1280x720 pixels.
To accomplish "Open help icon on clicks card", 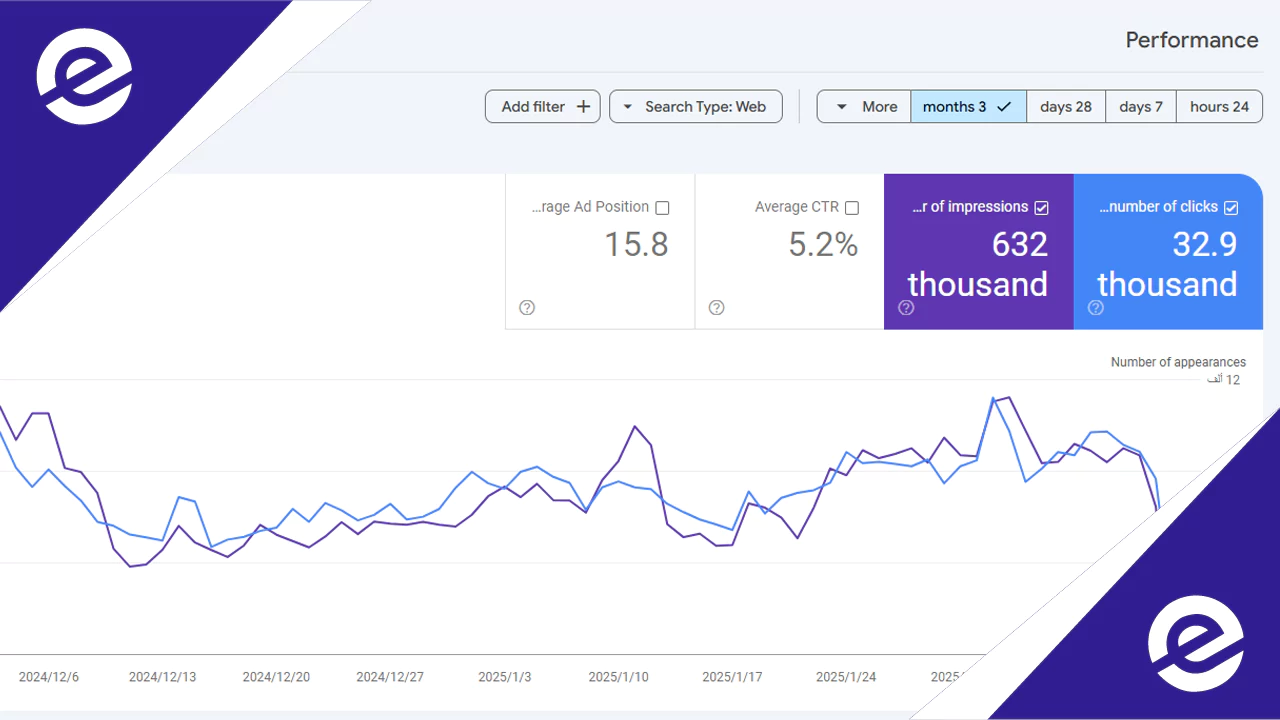I will (x=1095, y=307).
